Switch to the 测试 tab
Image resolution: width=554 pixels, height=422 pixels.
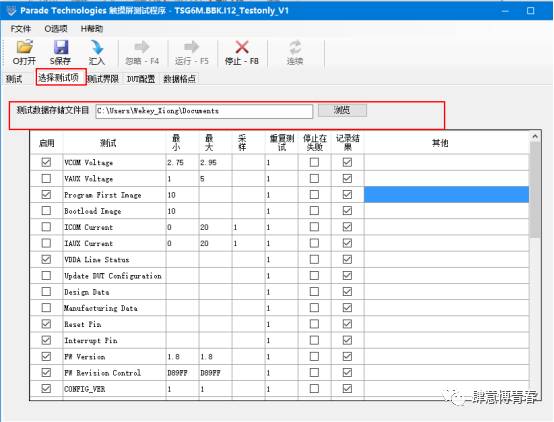(x=14, y=79)
